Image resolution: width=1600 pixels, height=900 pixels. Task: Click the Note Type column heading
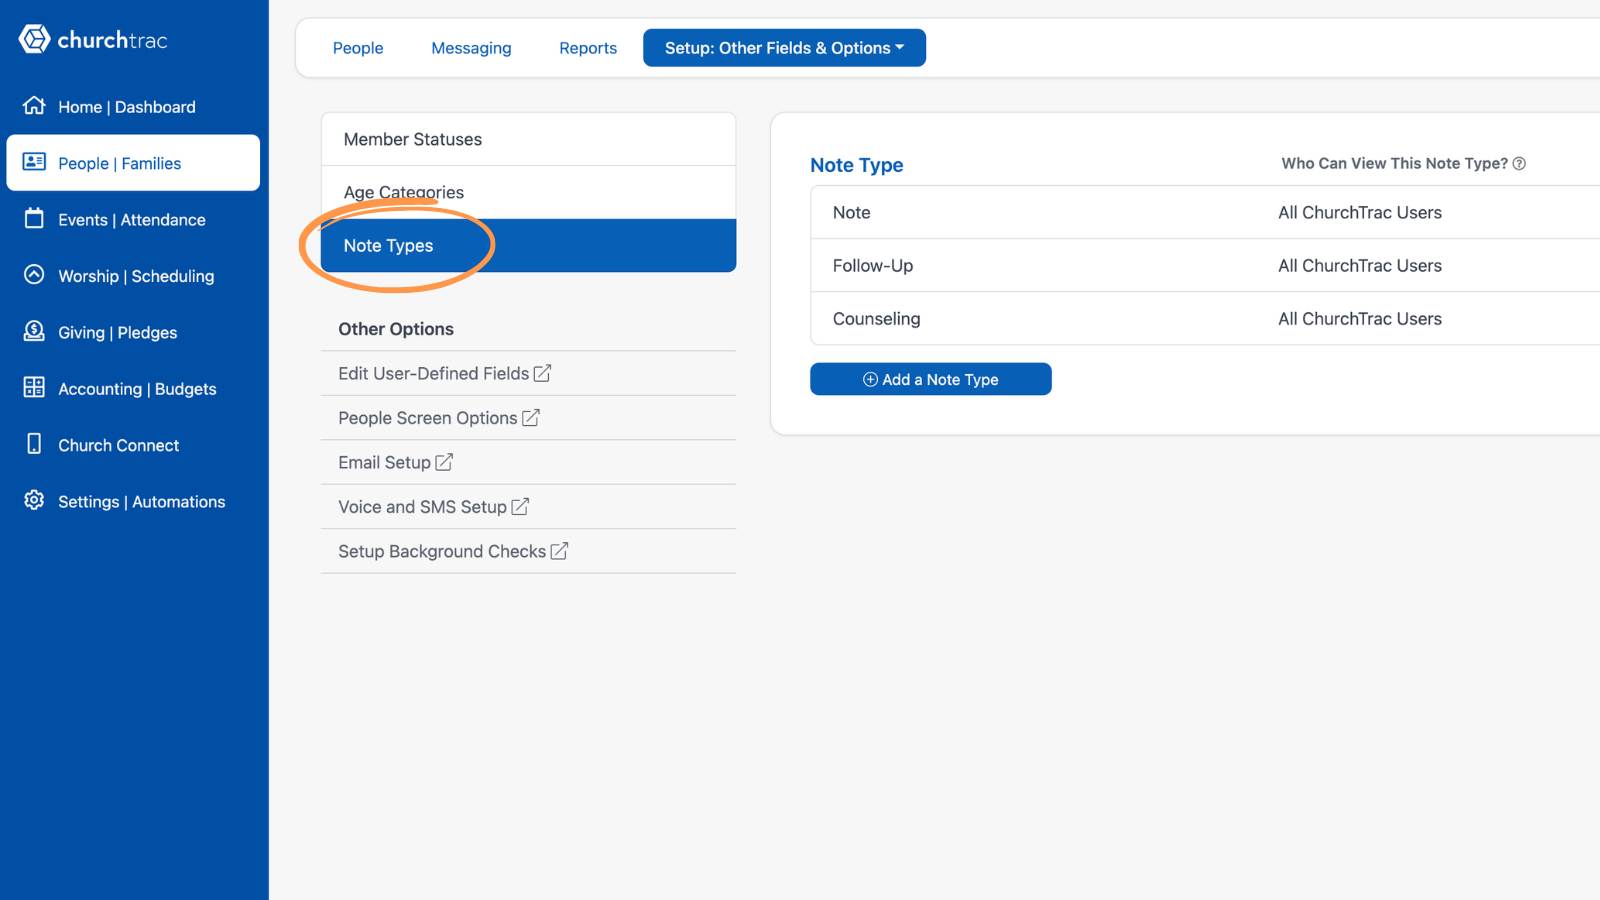click(857, 165)
